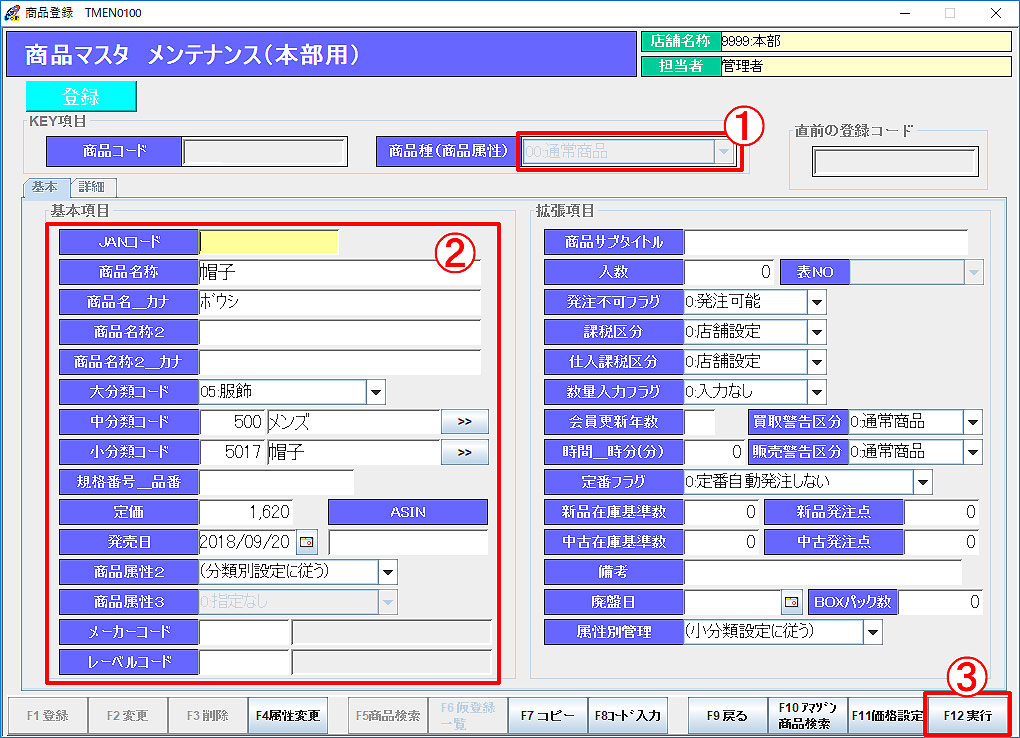Click F10 アマゾン商品検索 button
Image resolution: width=1020 pixels, height=738 pixels.
point(807,716)
